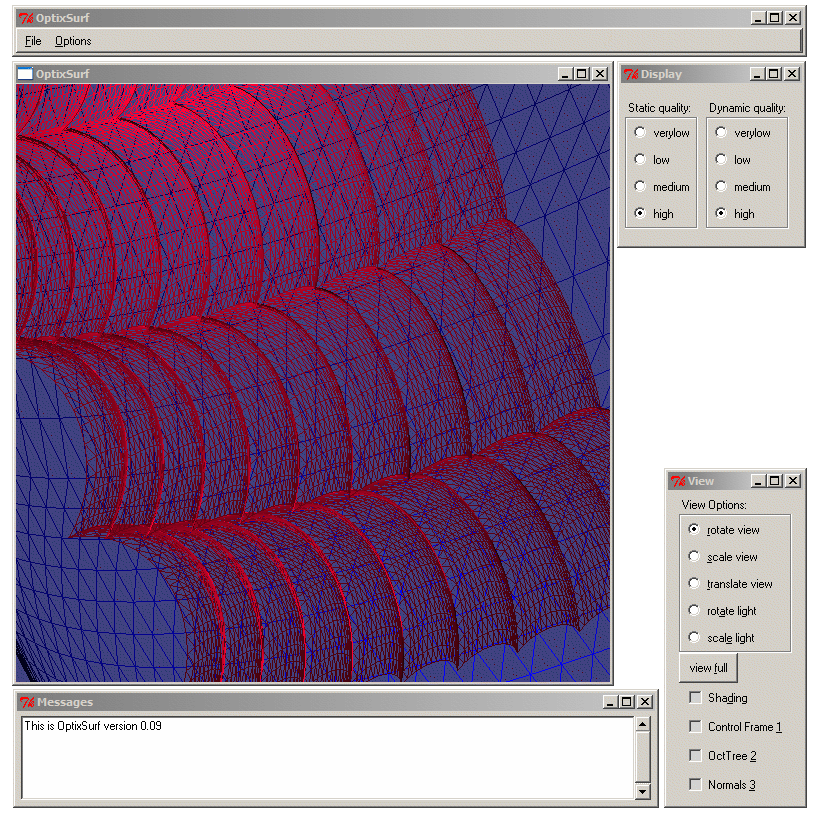Click the Tk icon in Messages title bar
This screenshot has width=816, height=814.
point(27,702)
